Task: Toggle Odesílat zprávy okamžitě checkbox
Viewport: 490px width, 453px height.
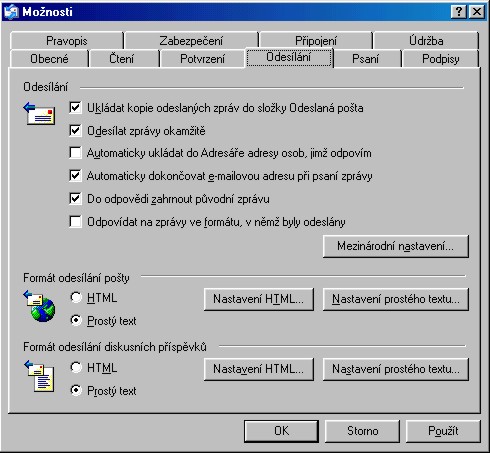Action: pos(75,130)
